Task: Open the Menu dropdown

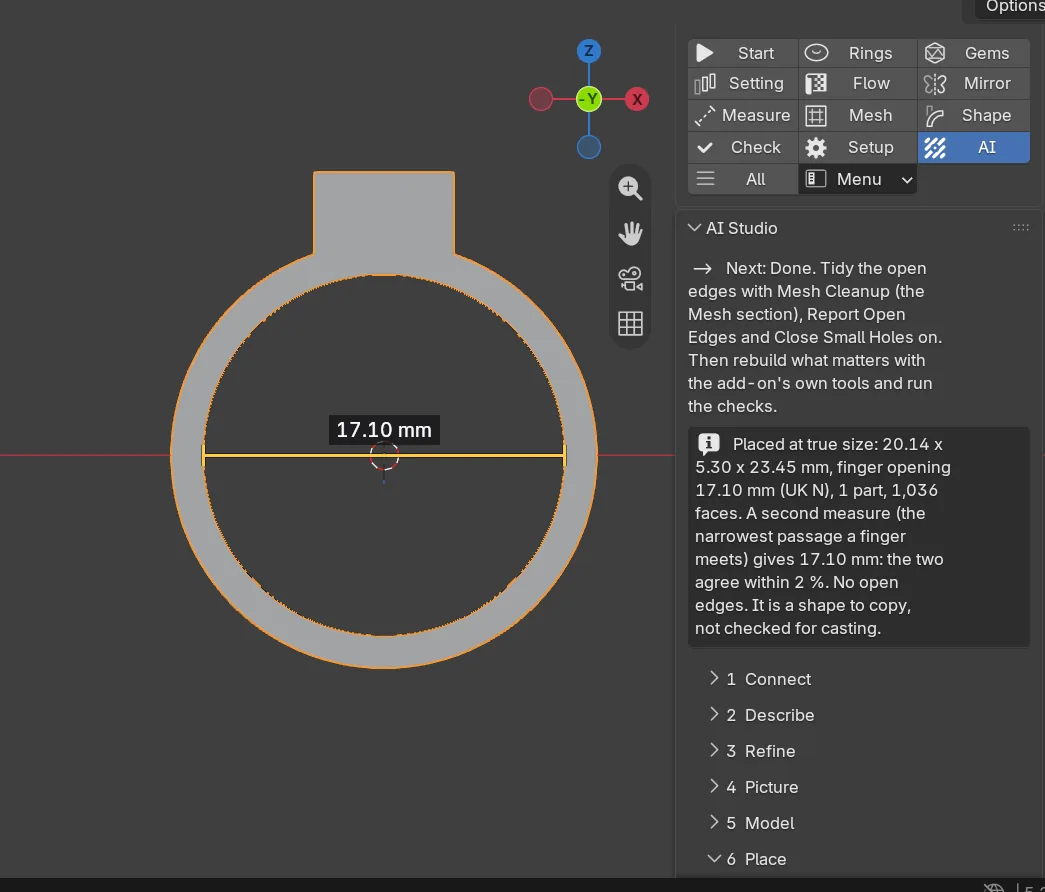Action: coord(858,179)
